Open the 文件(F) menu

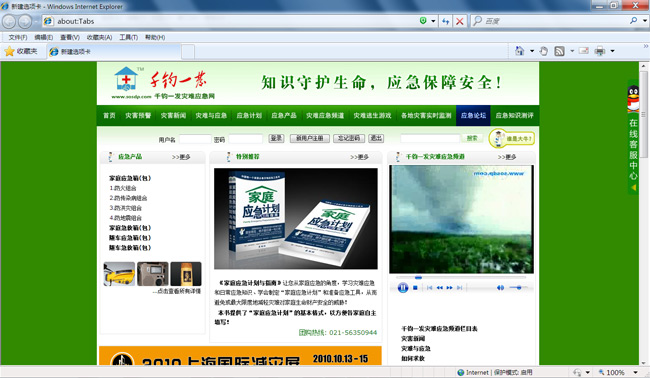pos(18,37)
